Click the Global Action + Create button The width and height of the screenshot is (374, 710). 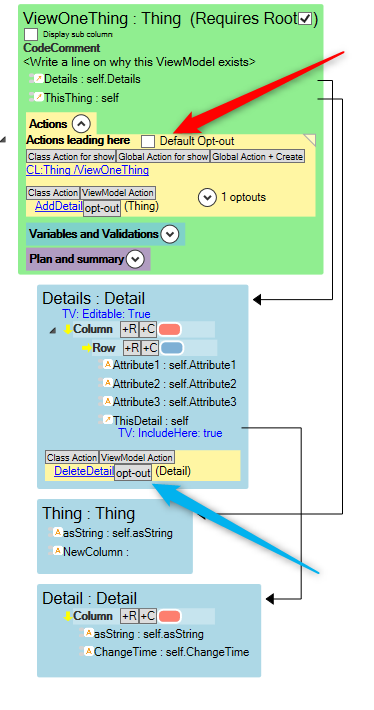click(258, 157)
